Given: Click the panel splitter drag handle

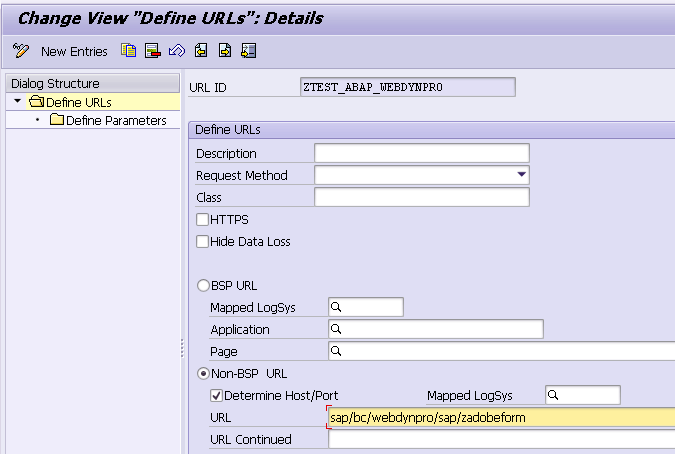Looking at the screenshot, I should [183, 348].
